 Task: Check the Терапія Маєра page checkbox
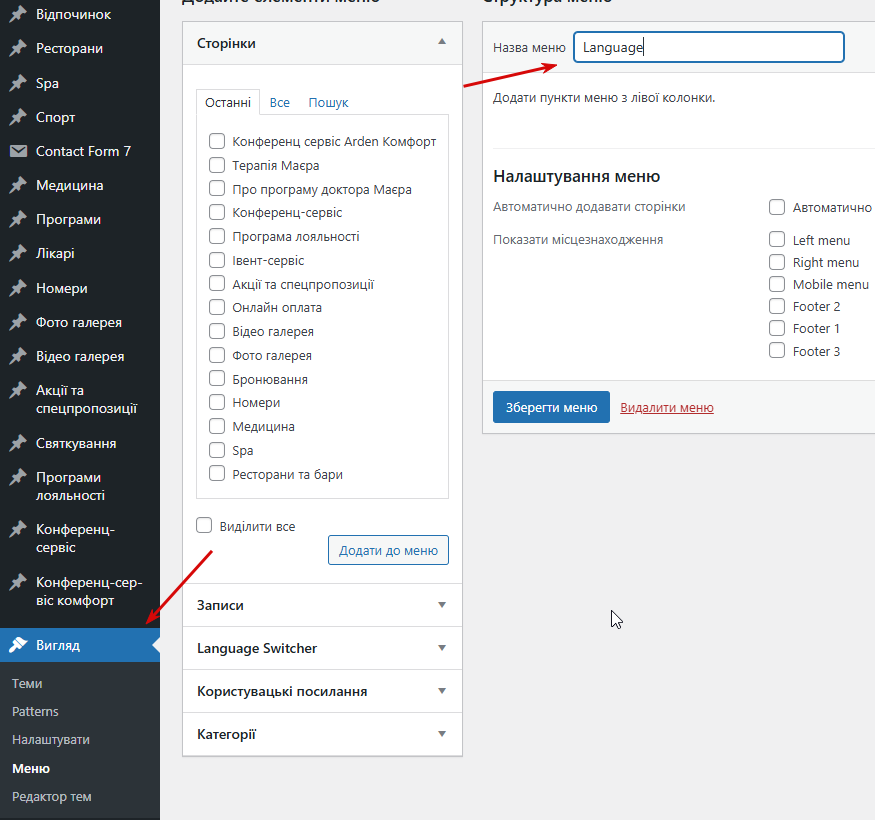[217, 165]
